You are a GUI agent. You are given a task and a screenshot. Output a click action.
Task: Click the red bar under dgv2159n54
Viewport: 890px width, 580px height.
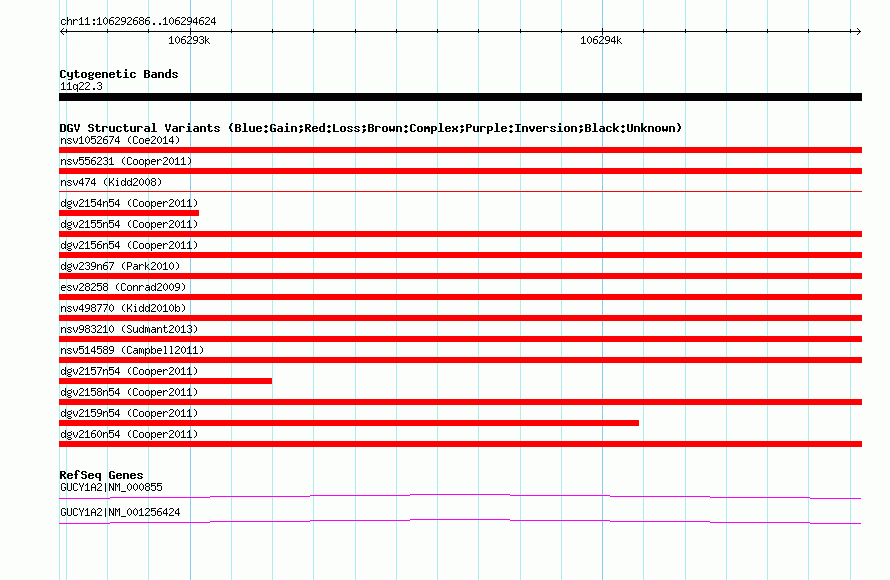click(349, 423)
